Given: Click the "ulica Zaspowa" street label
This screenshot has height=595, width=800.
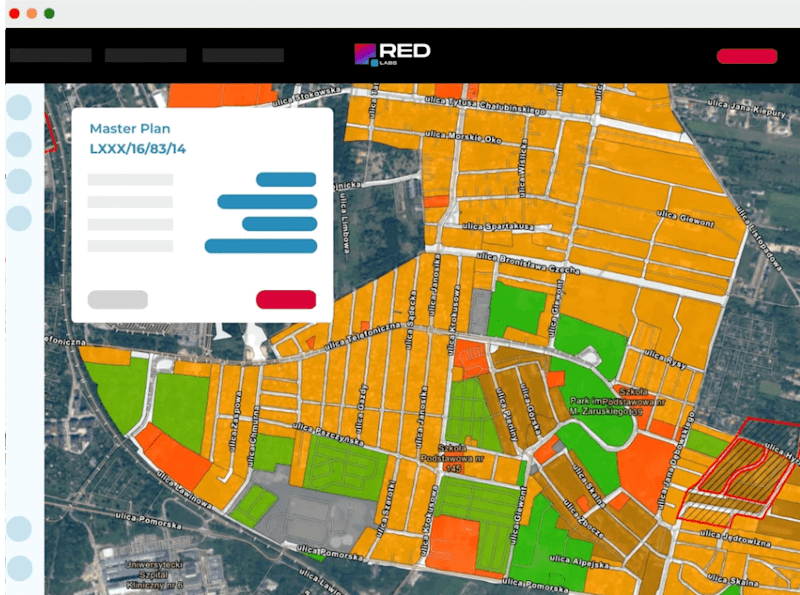Looking at the screenshot, I should (235, 421).
